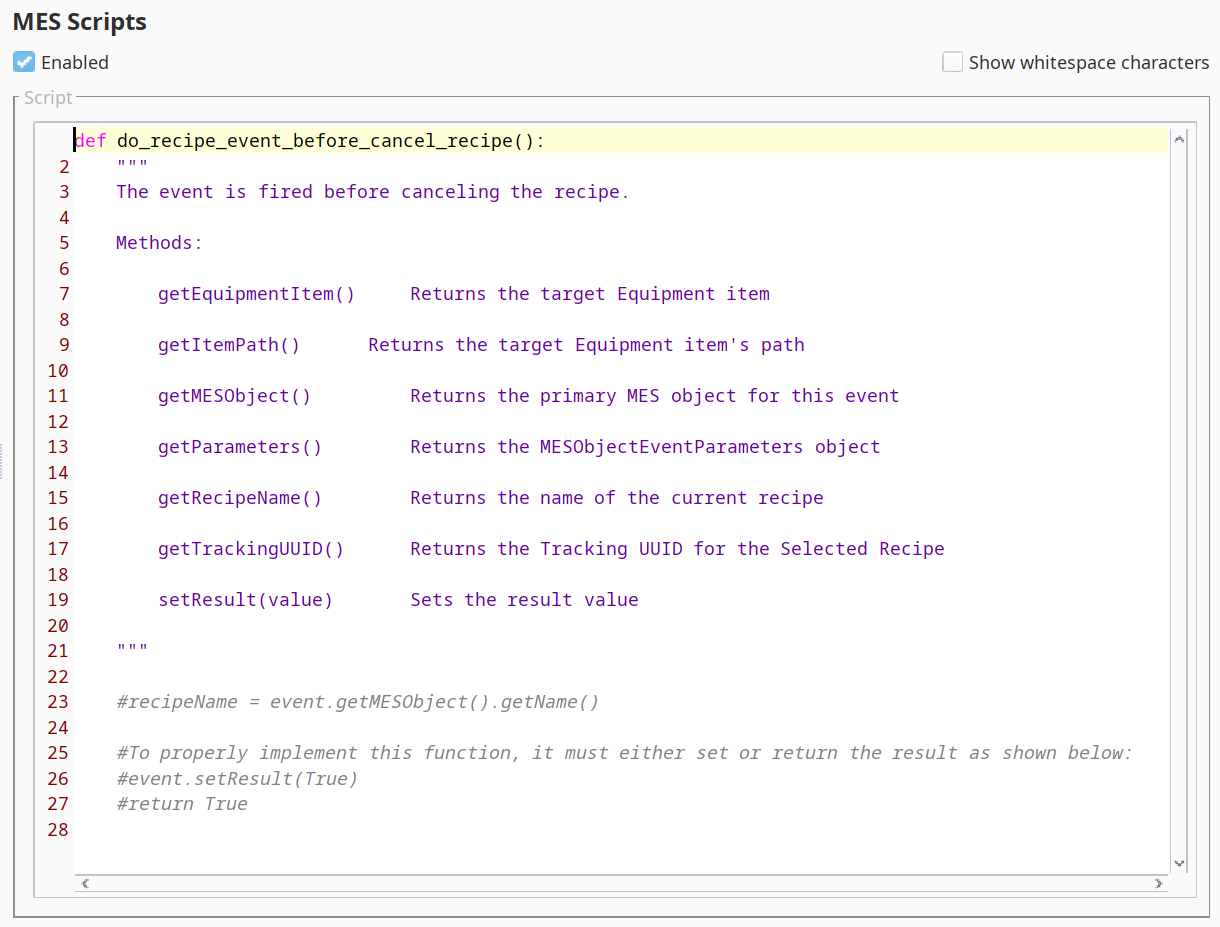The image size is (1220, 927).
Task: Click the horizontal scrollbar left arrow
Action: click(85, 883)
